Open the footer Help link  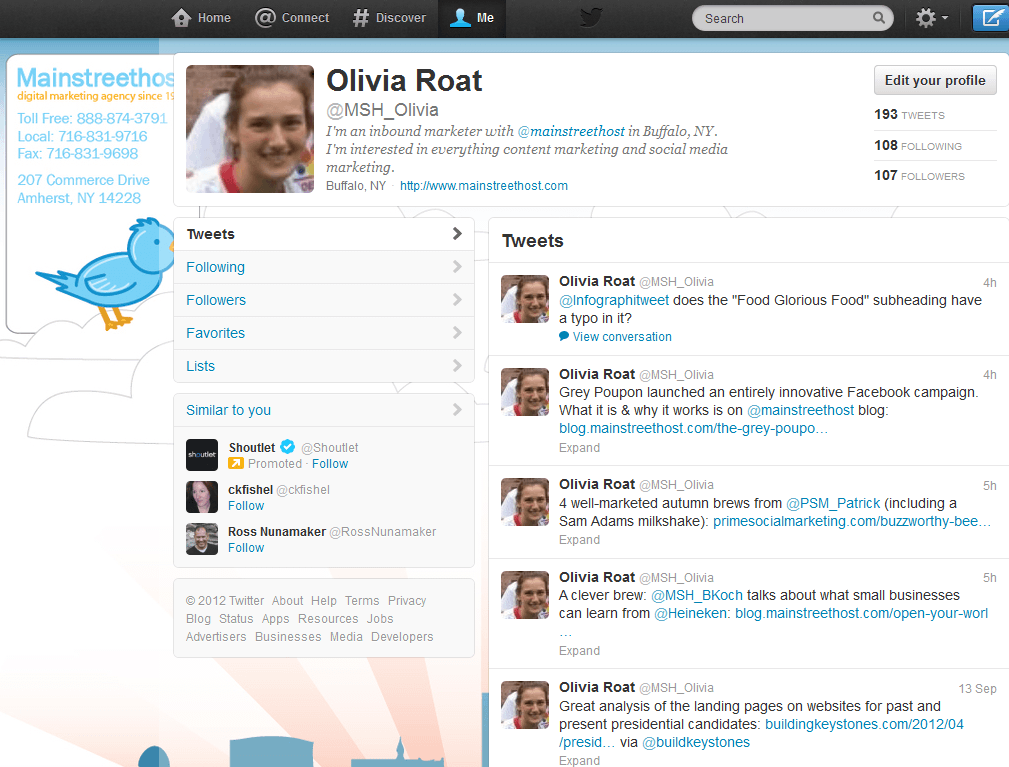[324, 600]
